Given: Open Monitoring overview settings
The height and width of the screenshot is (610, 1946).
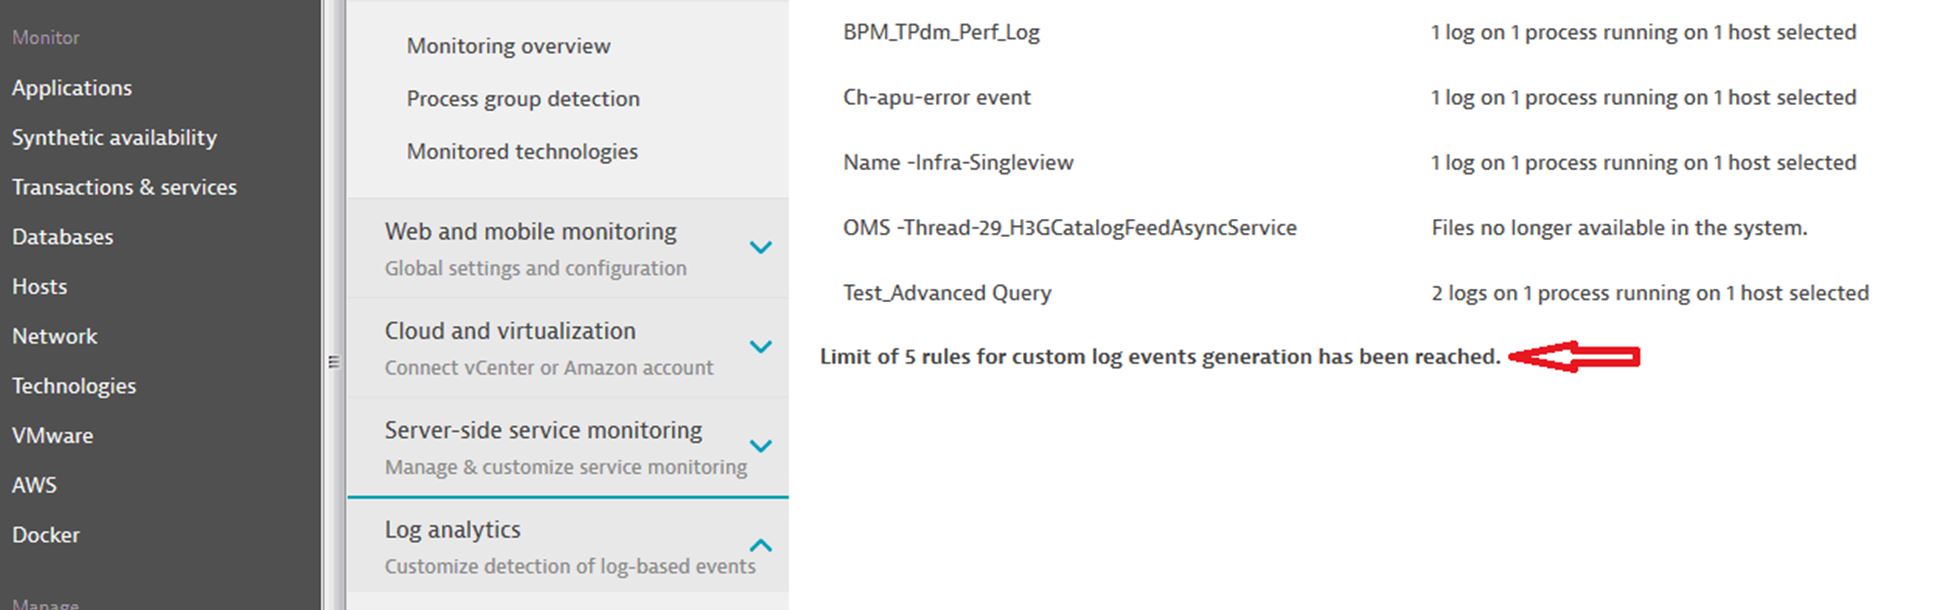Looking at the screenshot, I should tap(508, 46).
